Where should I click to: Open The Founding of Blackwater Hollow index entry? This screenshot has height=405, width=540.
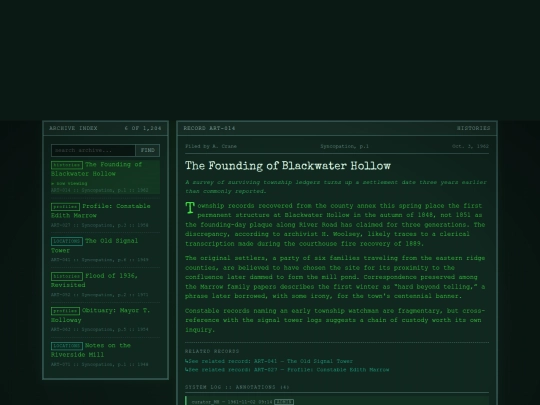105,177
